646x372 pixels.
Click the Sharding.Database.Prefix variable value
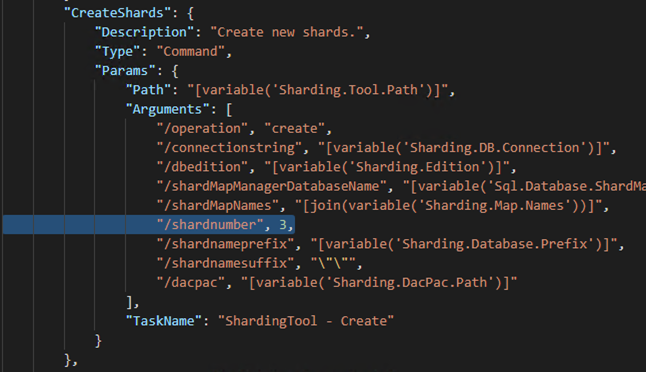coord(464,244)
